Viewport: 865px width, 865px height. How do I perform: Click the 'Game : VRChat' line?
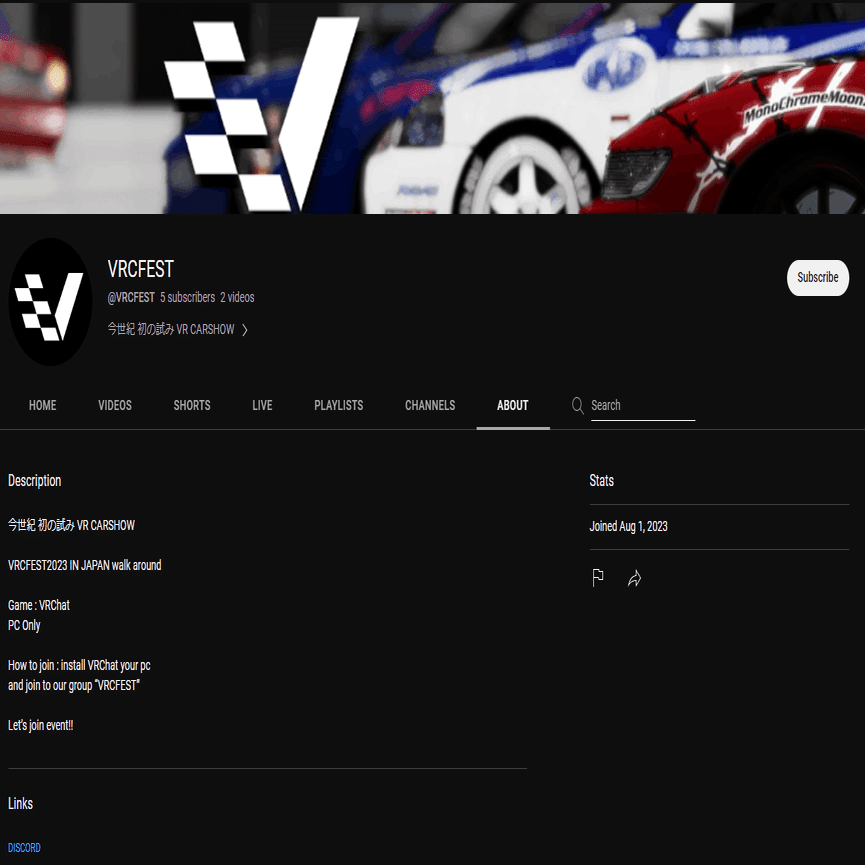(x=39, y=605)
